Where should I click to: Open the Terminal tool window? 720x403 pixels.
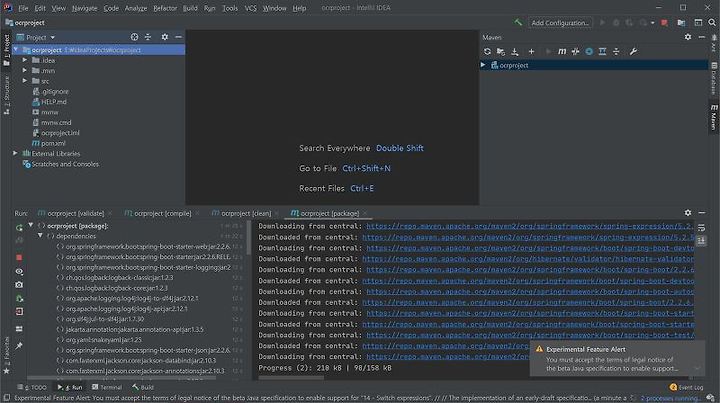click(107, 387)
